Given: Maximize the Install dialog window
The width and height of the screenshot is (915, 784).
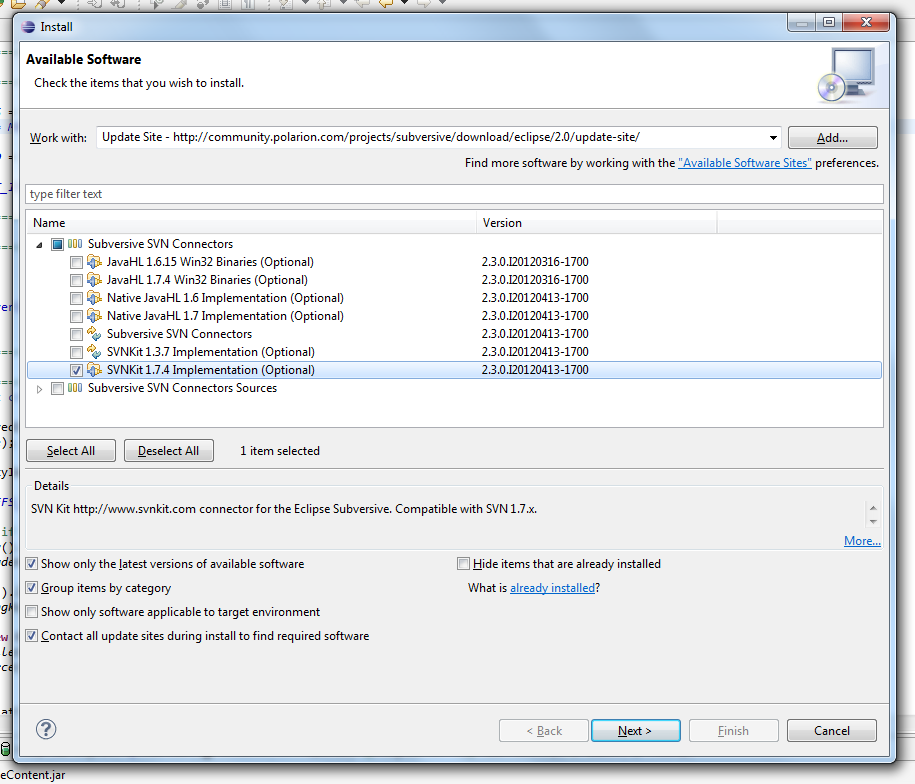Looking at the screenshot, I should coord(829,22).
